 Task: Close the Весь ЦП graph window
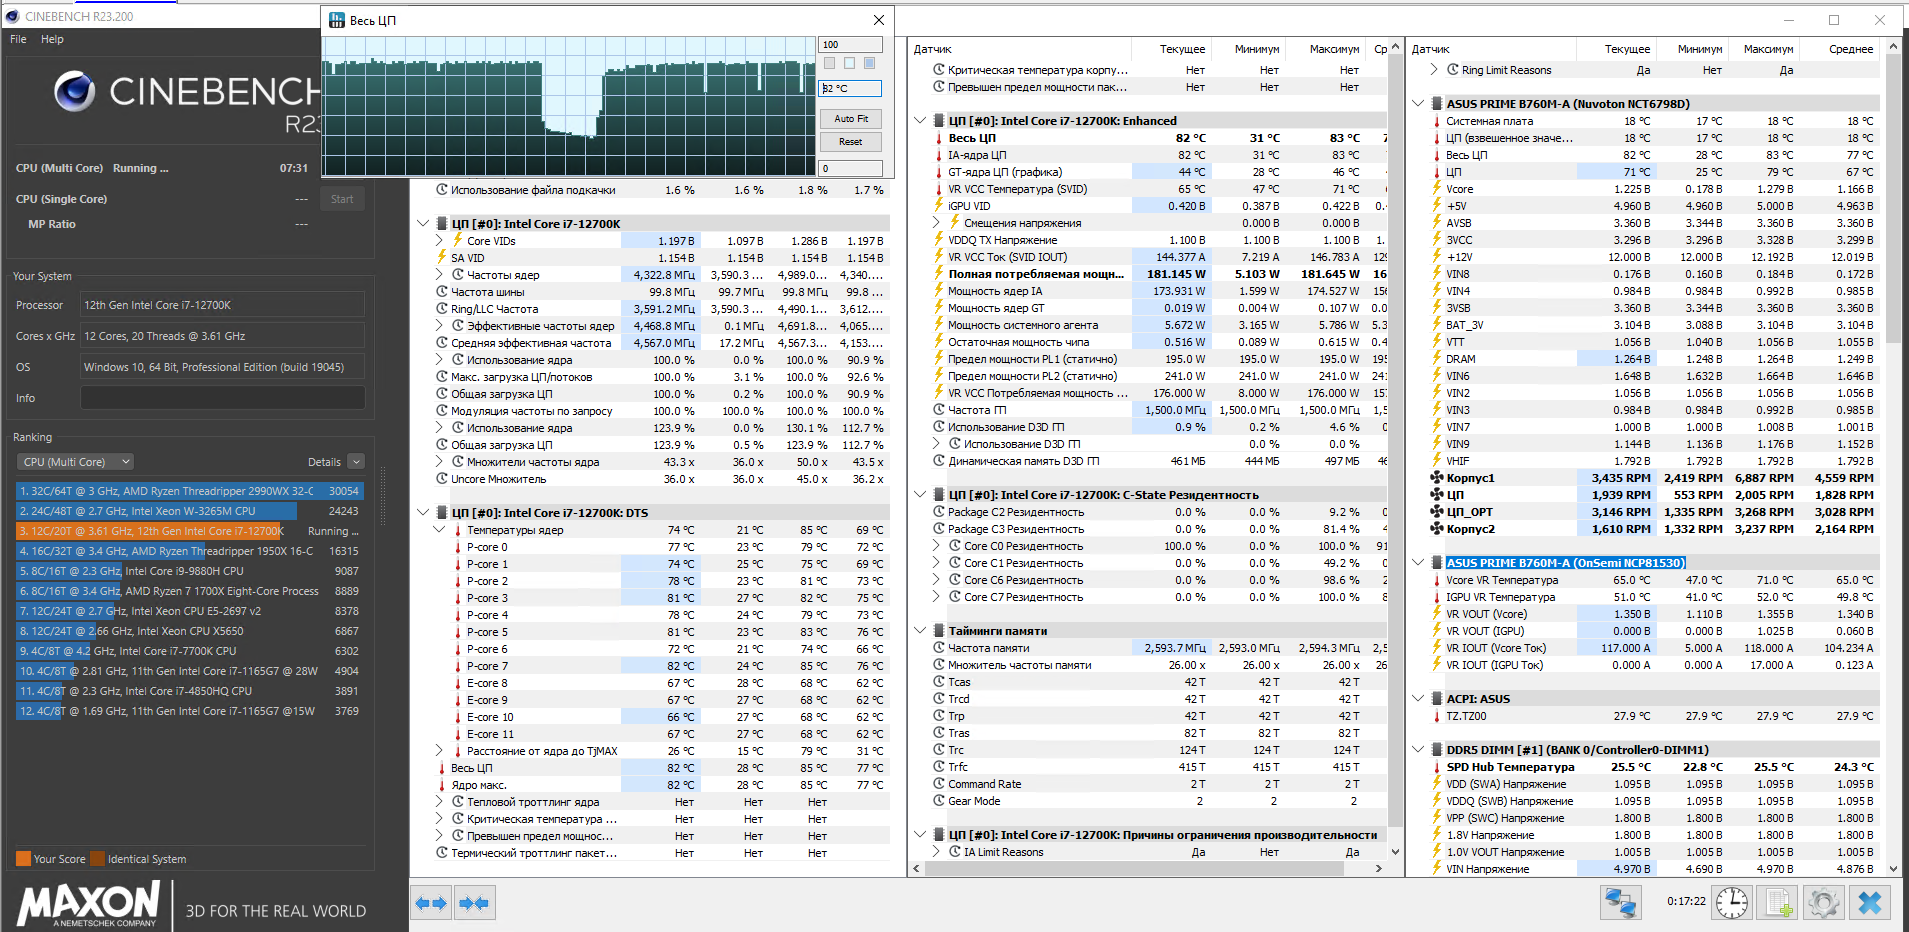coord(878,20)
